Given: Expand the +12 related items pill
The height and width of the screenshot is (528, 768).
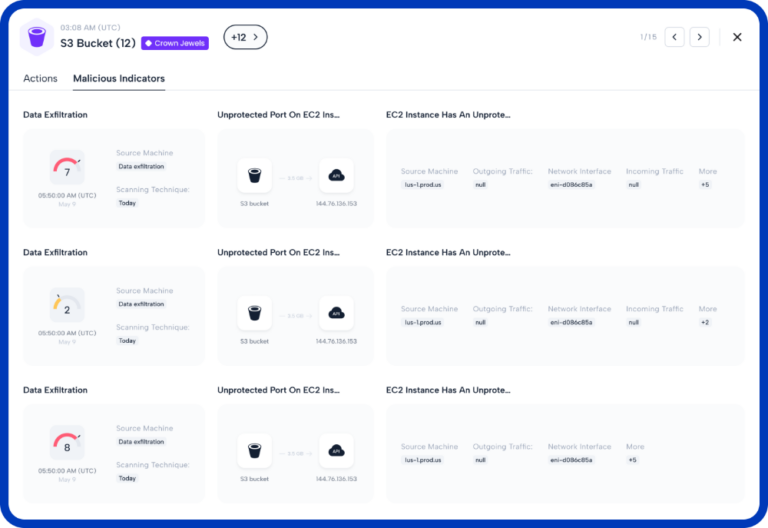Looking at the screenshot, I should coord(245,37).
